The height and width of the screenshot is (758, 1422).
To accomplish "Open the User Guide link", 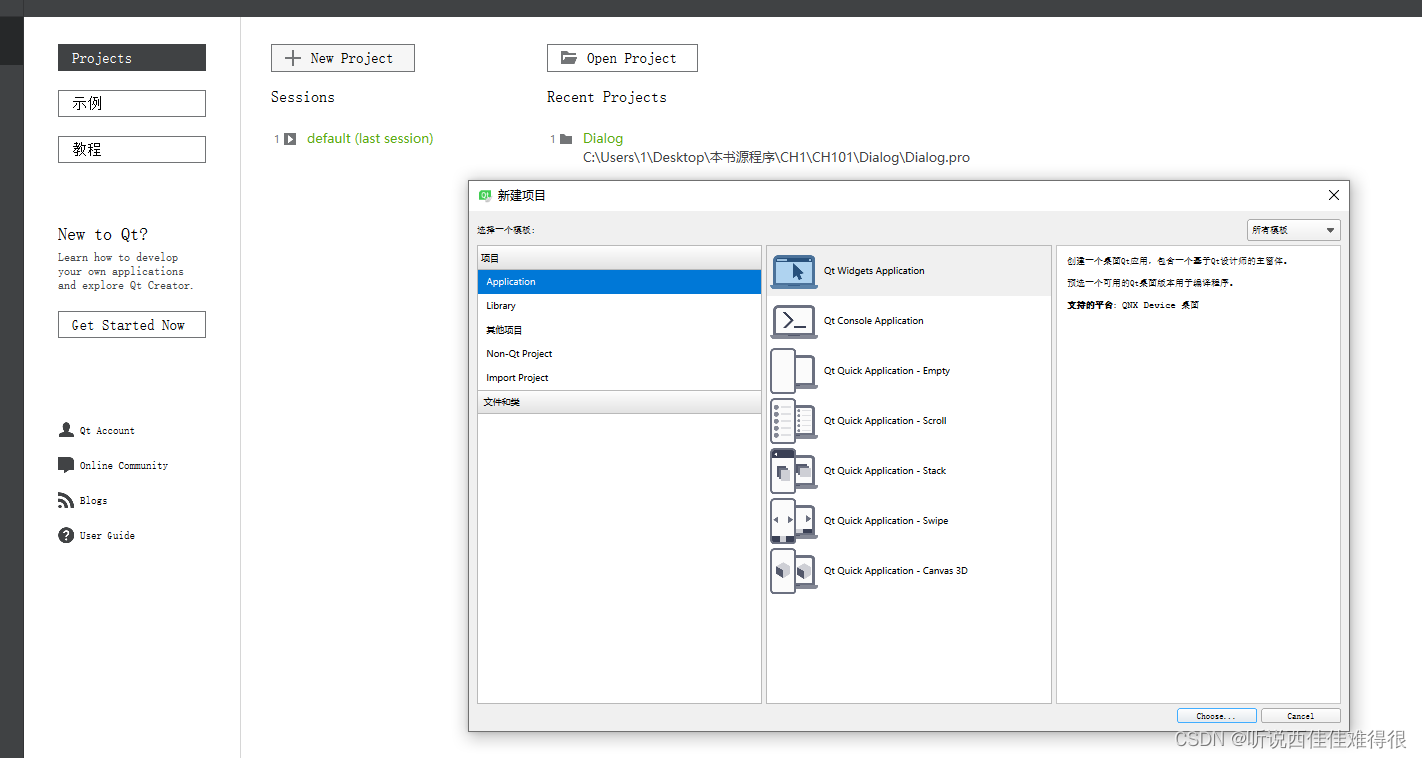I will (x=107, y=536).
